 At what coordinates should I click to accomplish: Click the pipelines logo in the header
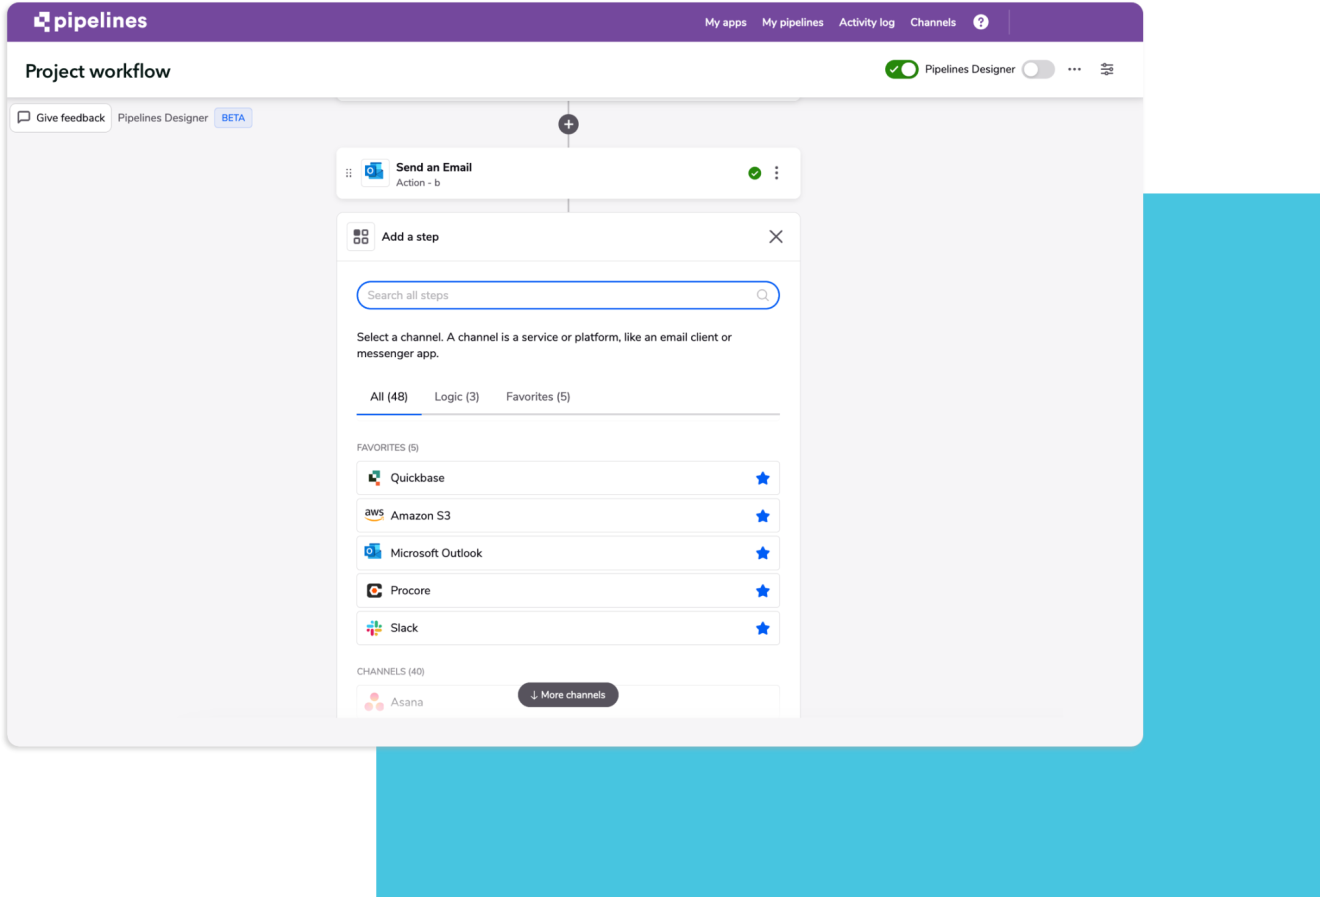(90, 20)
